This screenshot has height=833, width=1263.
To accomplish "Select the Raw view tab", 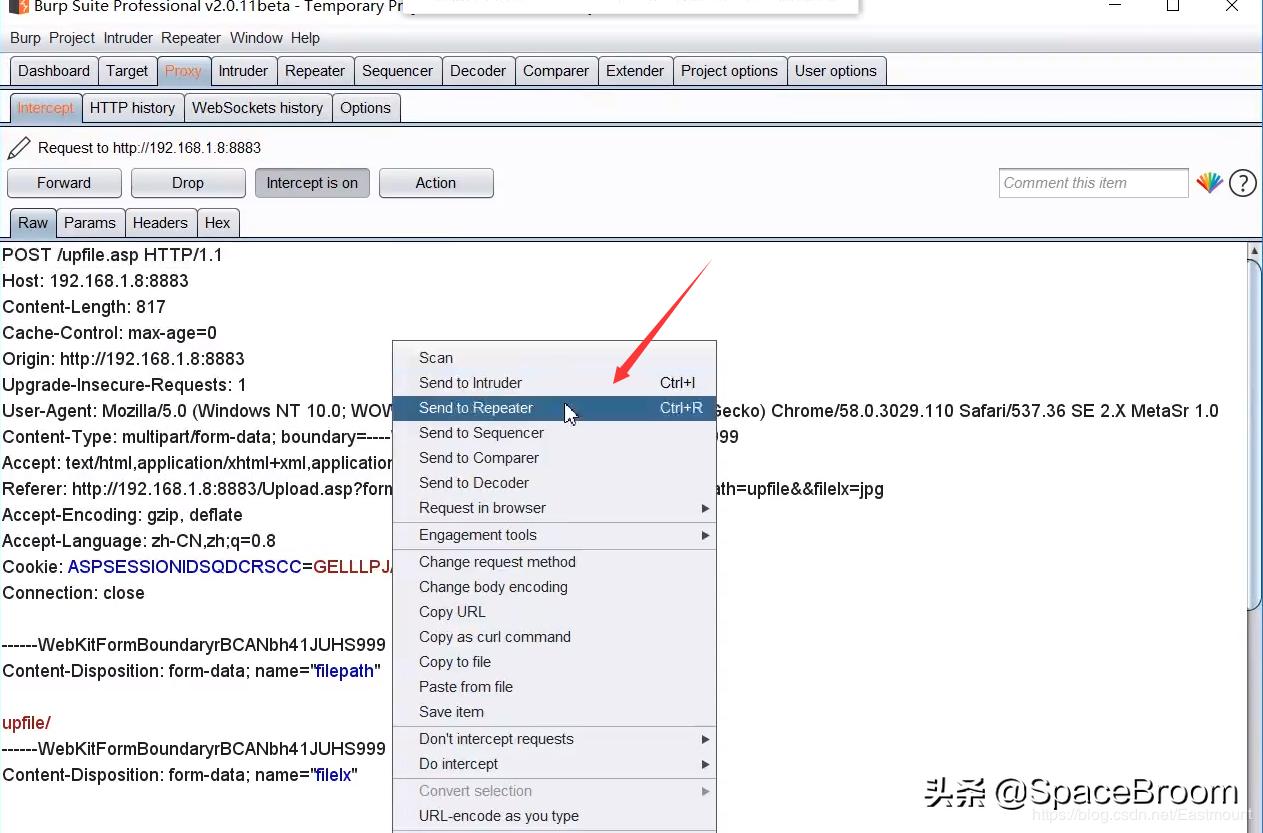I will (33, 223).
